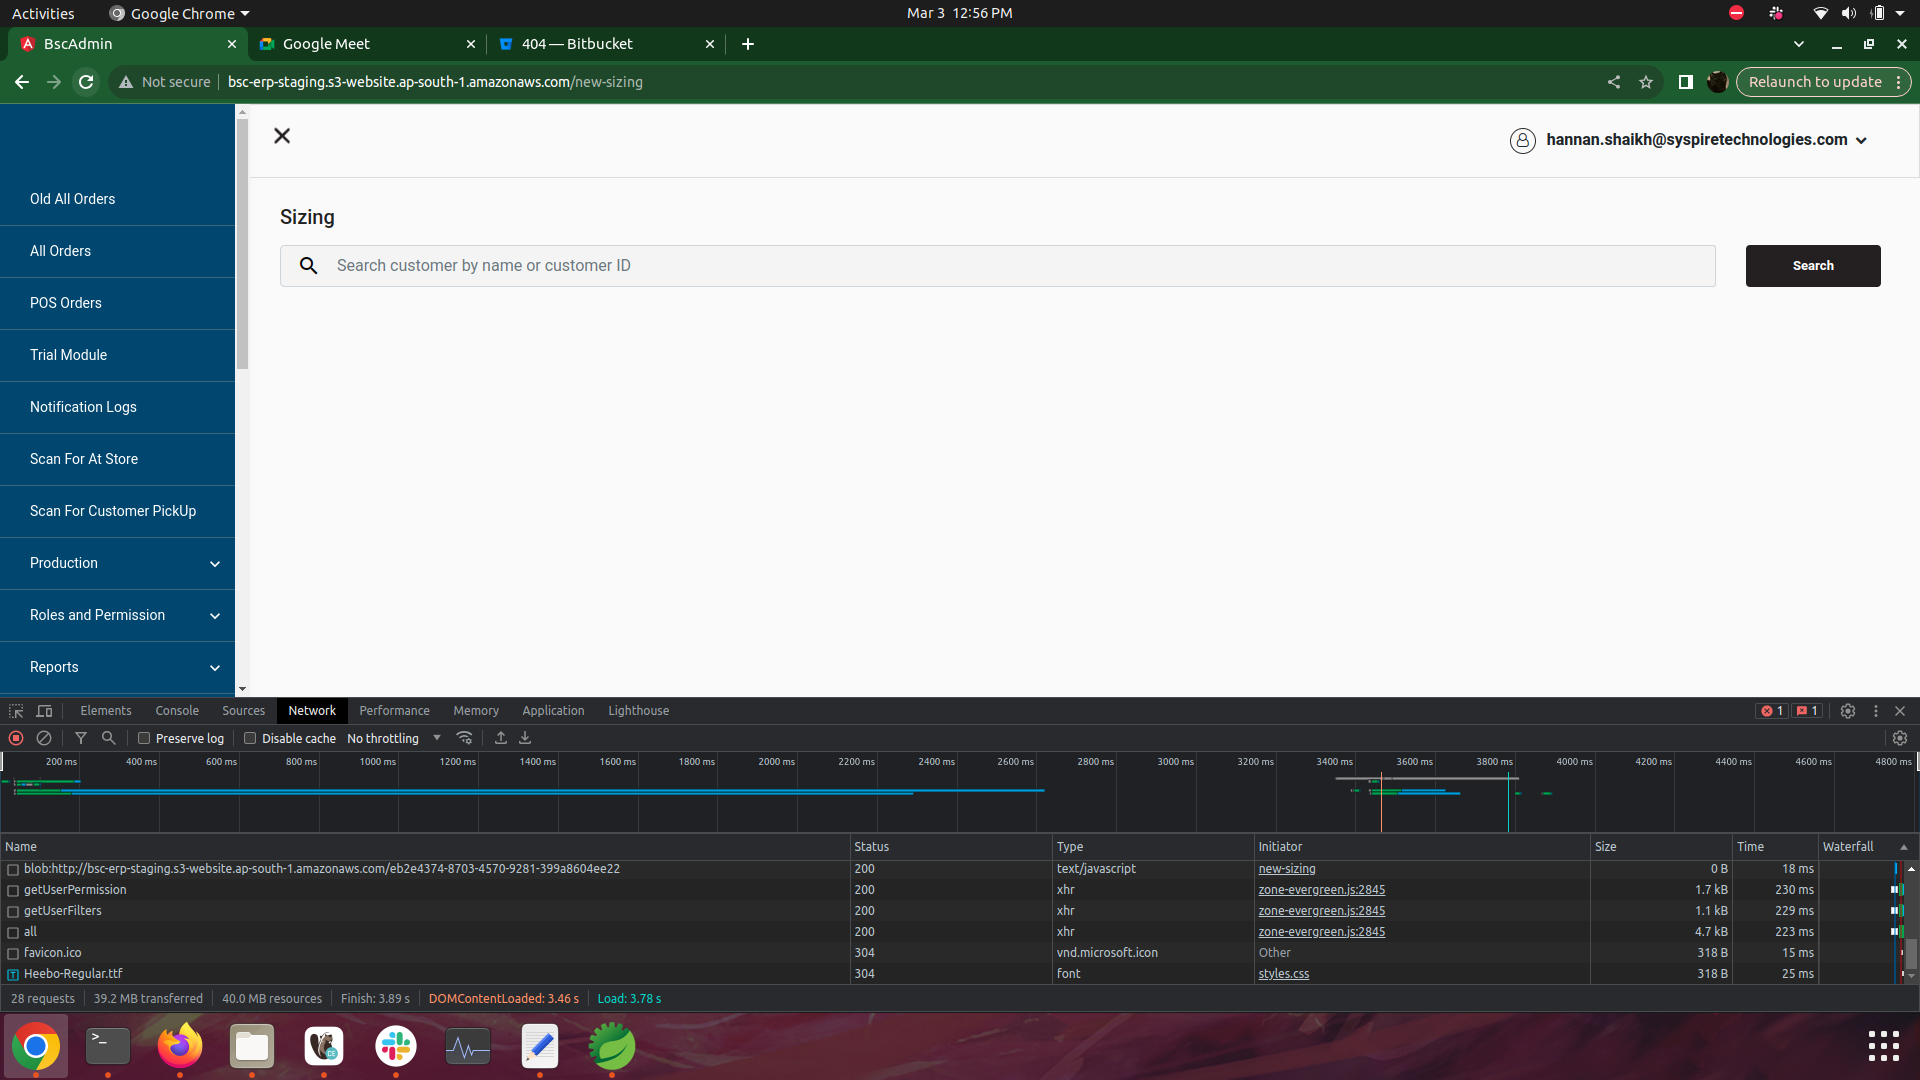Open Slack from the dock

396,1047
